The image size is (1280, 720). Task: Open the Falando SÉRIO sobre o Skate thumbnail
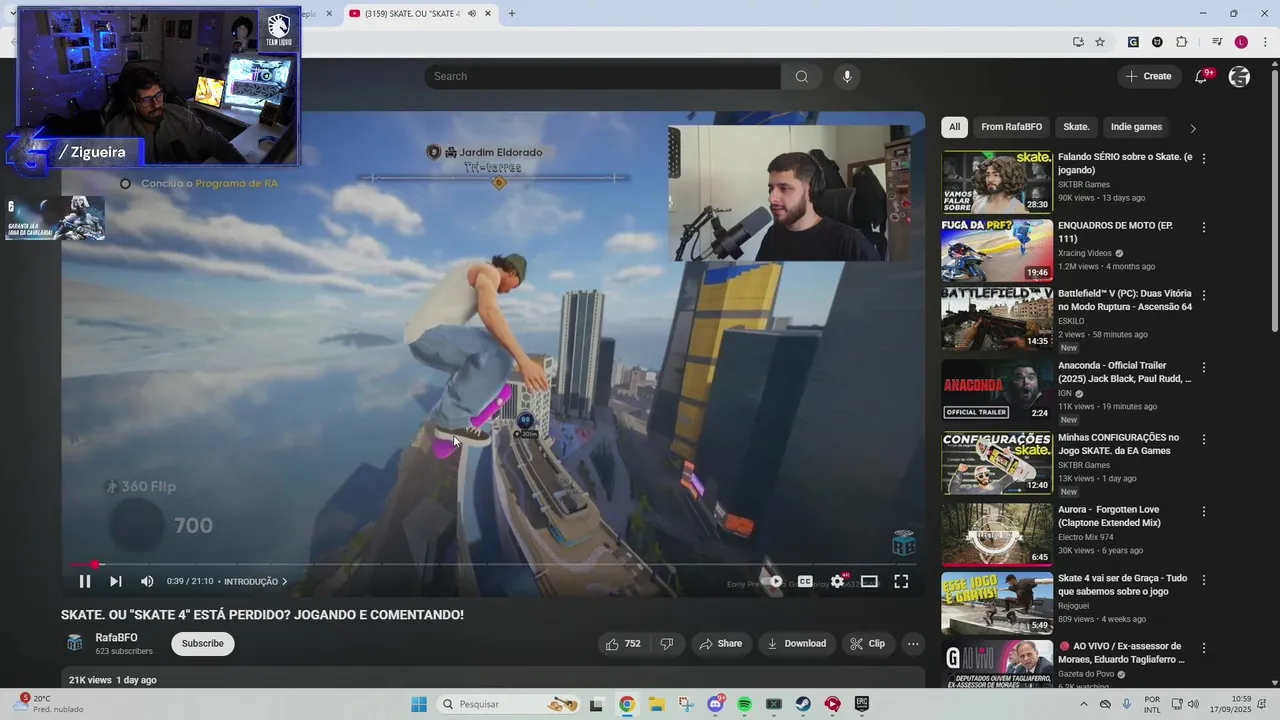(997, 182)
